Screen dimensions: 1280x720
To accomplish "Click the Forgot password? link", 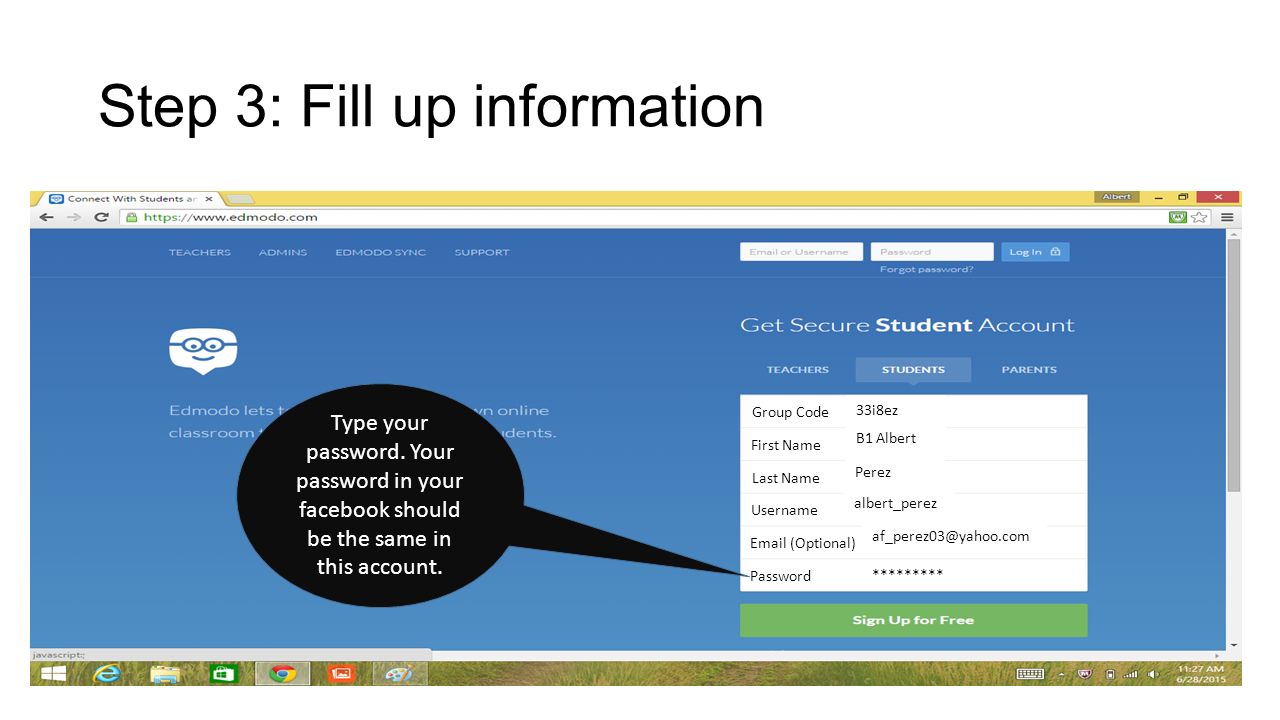I will click(x=927, y=270).
